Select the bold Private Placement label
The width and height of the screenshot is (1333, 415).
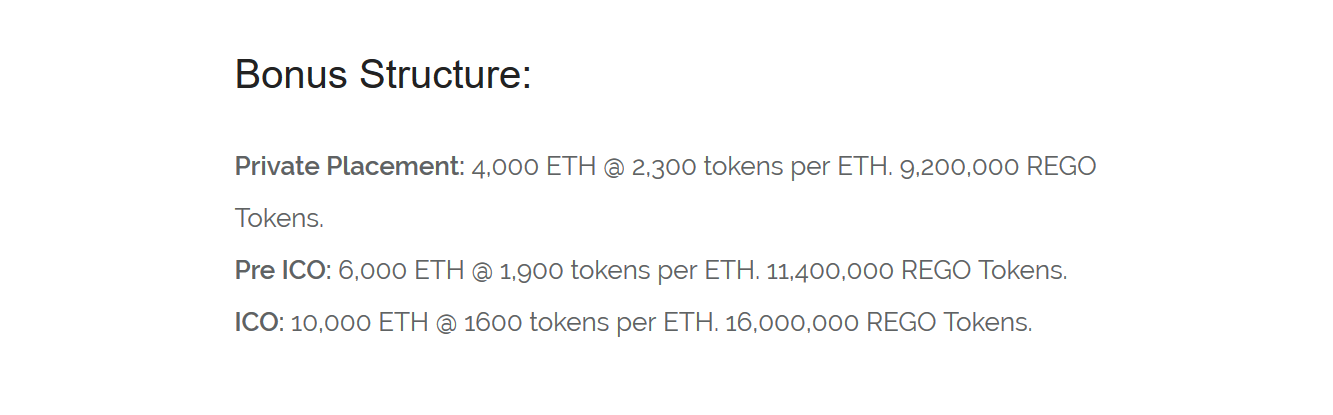350,167
